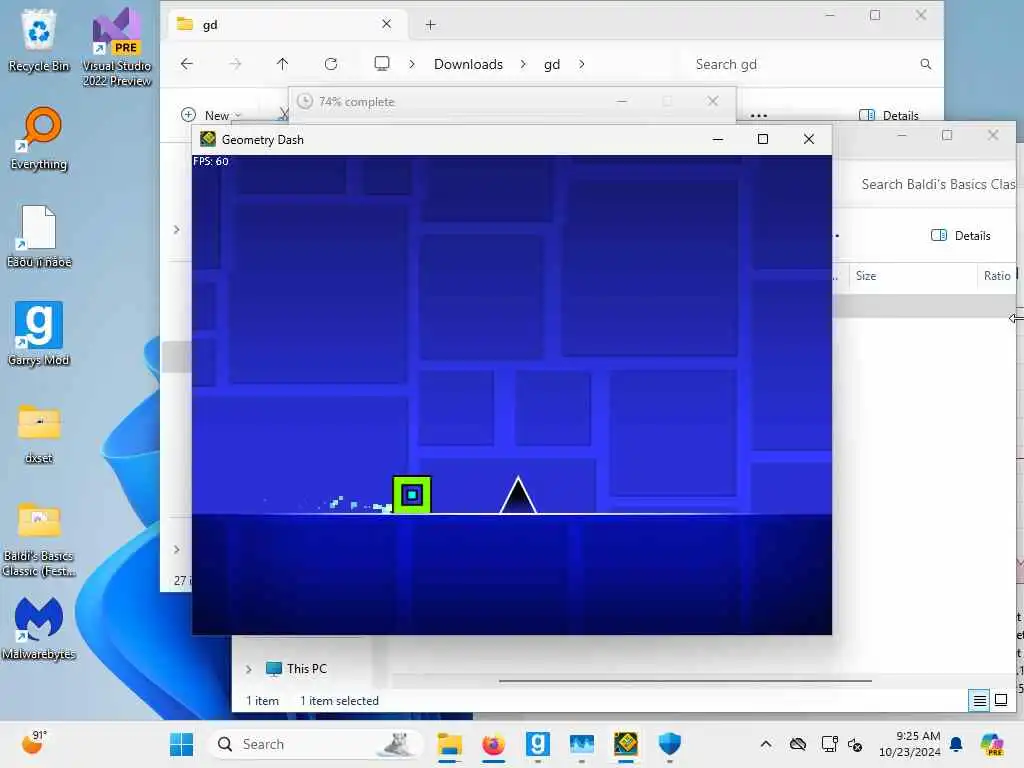This screenshot has width=1024, height=768.
Task: Open Baldi's Basics Classic desktop folder
Action: 39,539
